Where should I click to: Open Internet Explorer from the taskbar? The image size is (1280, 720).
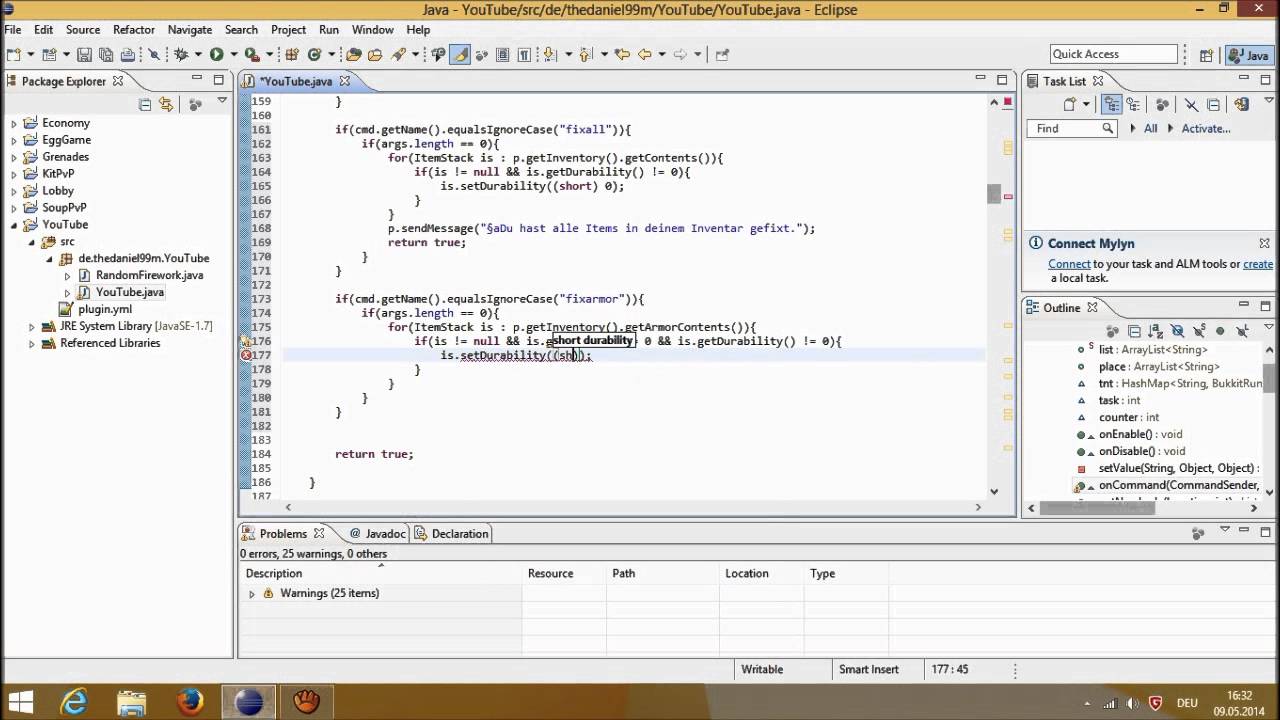tap(74, 701)
